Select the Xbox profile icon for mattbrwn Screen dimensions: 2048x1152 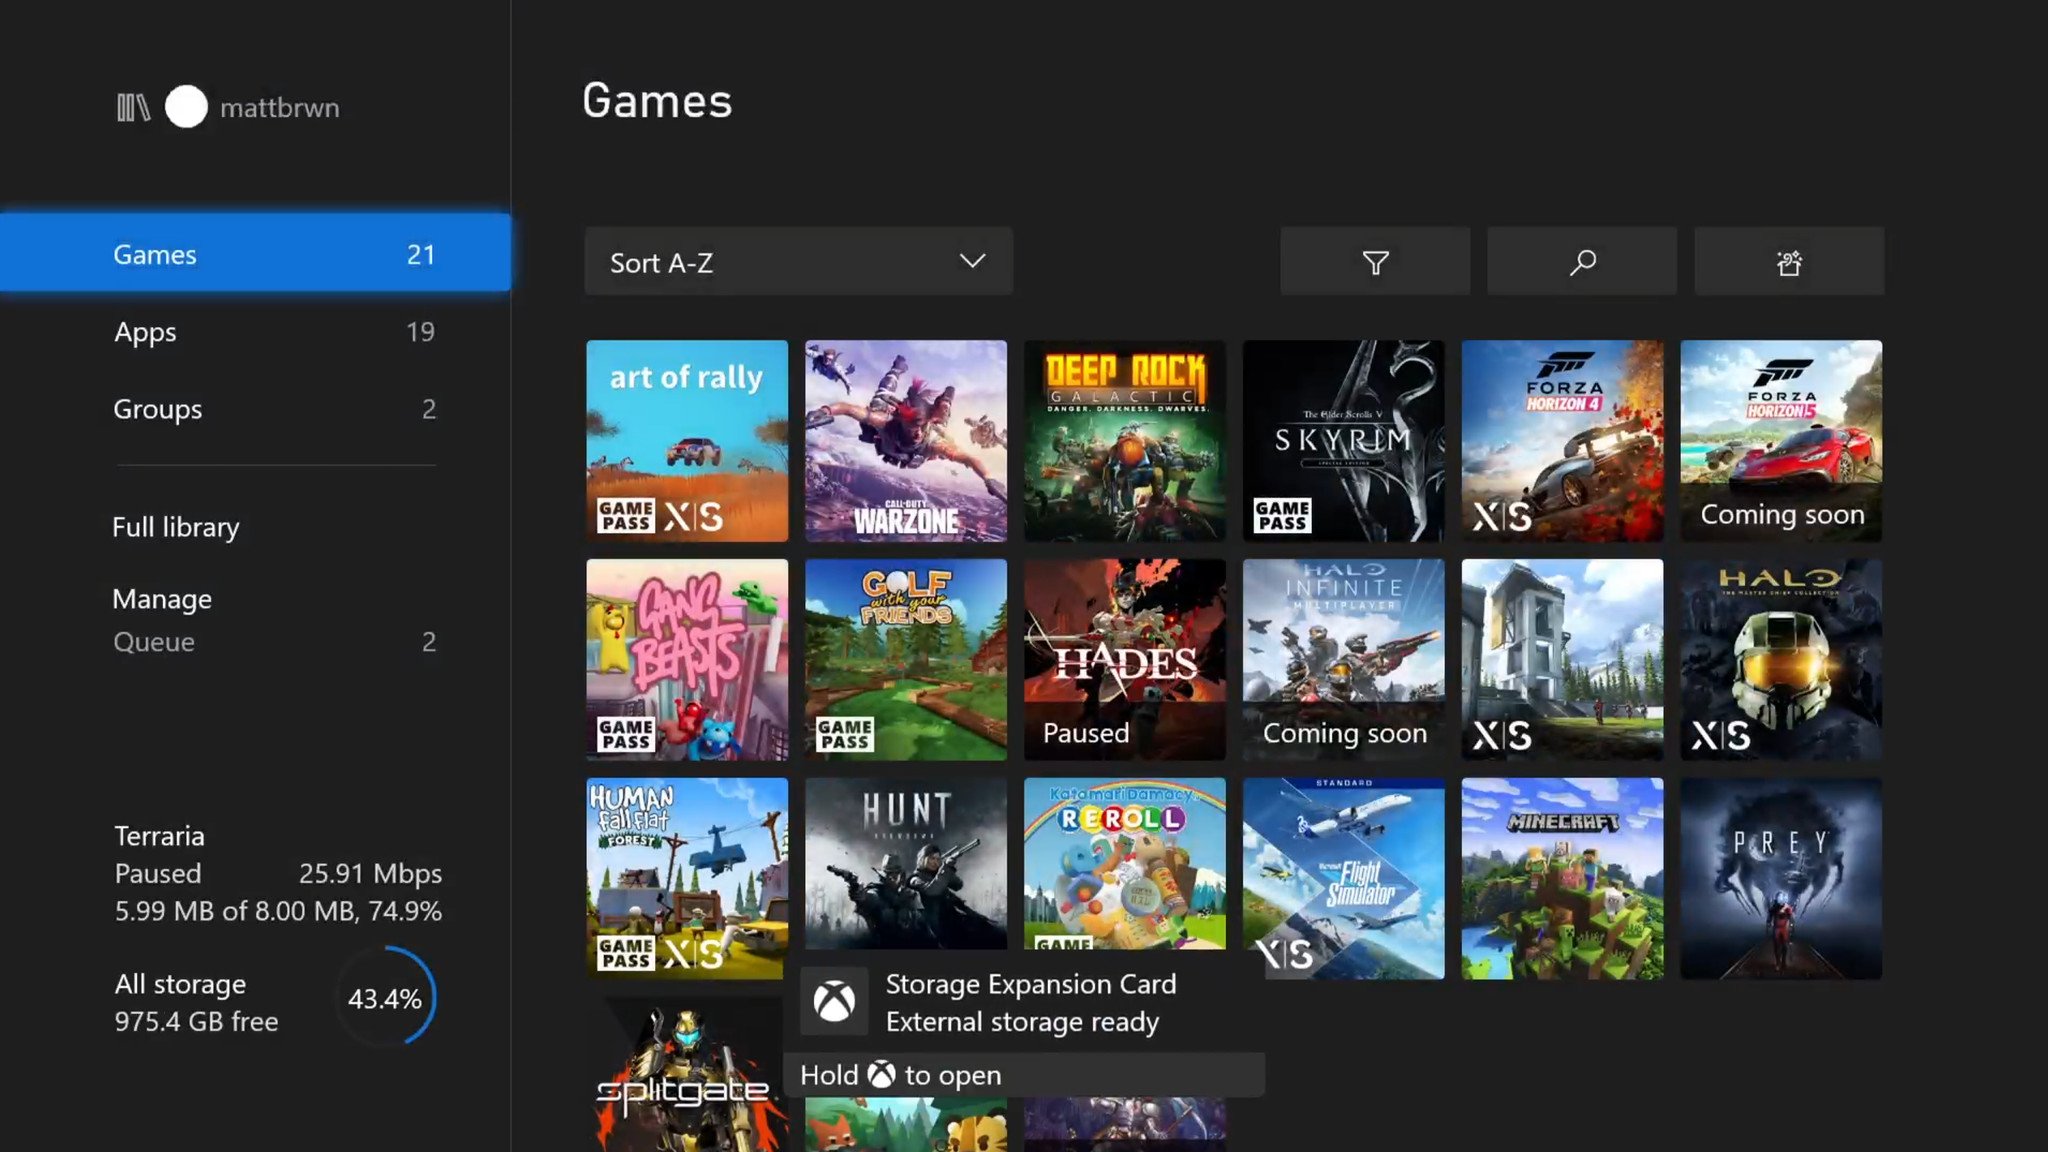pyautogui.click(x=186, y=107)
